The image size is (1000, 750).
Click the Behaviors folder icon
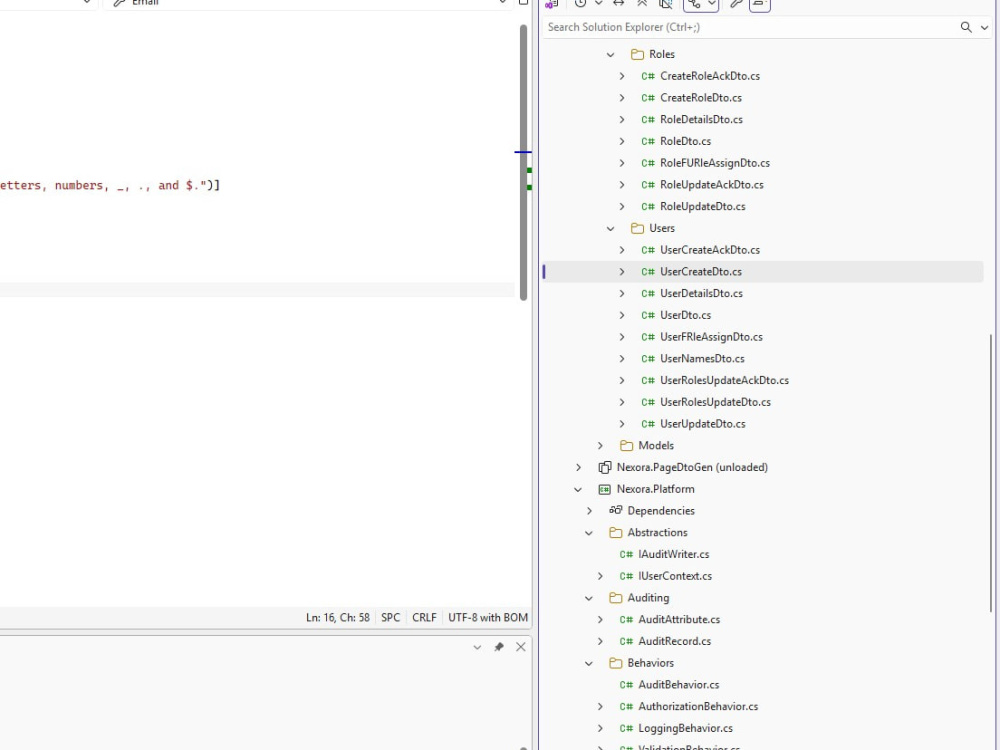click(615, 663)
